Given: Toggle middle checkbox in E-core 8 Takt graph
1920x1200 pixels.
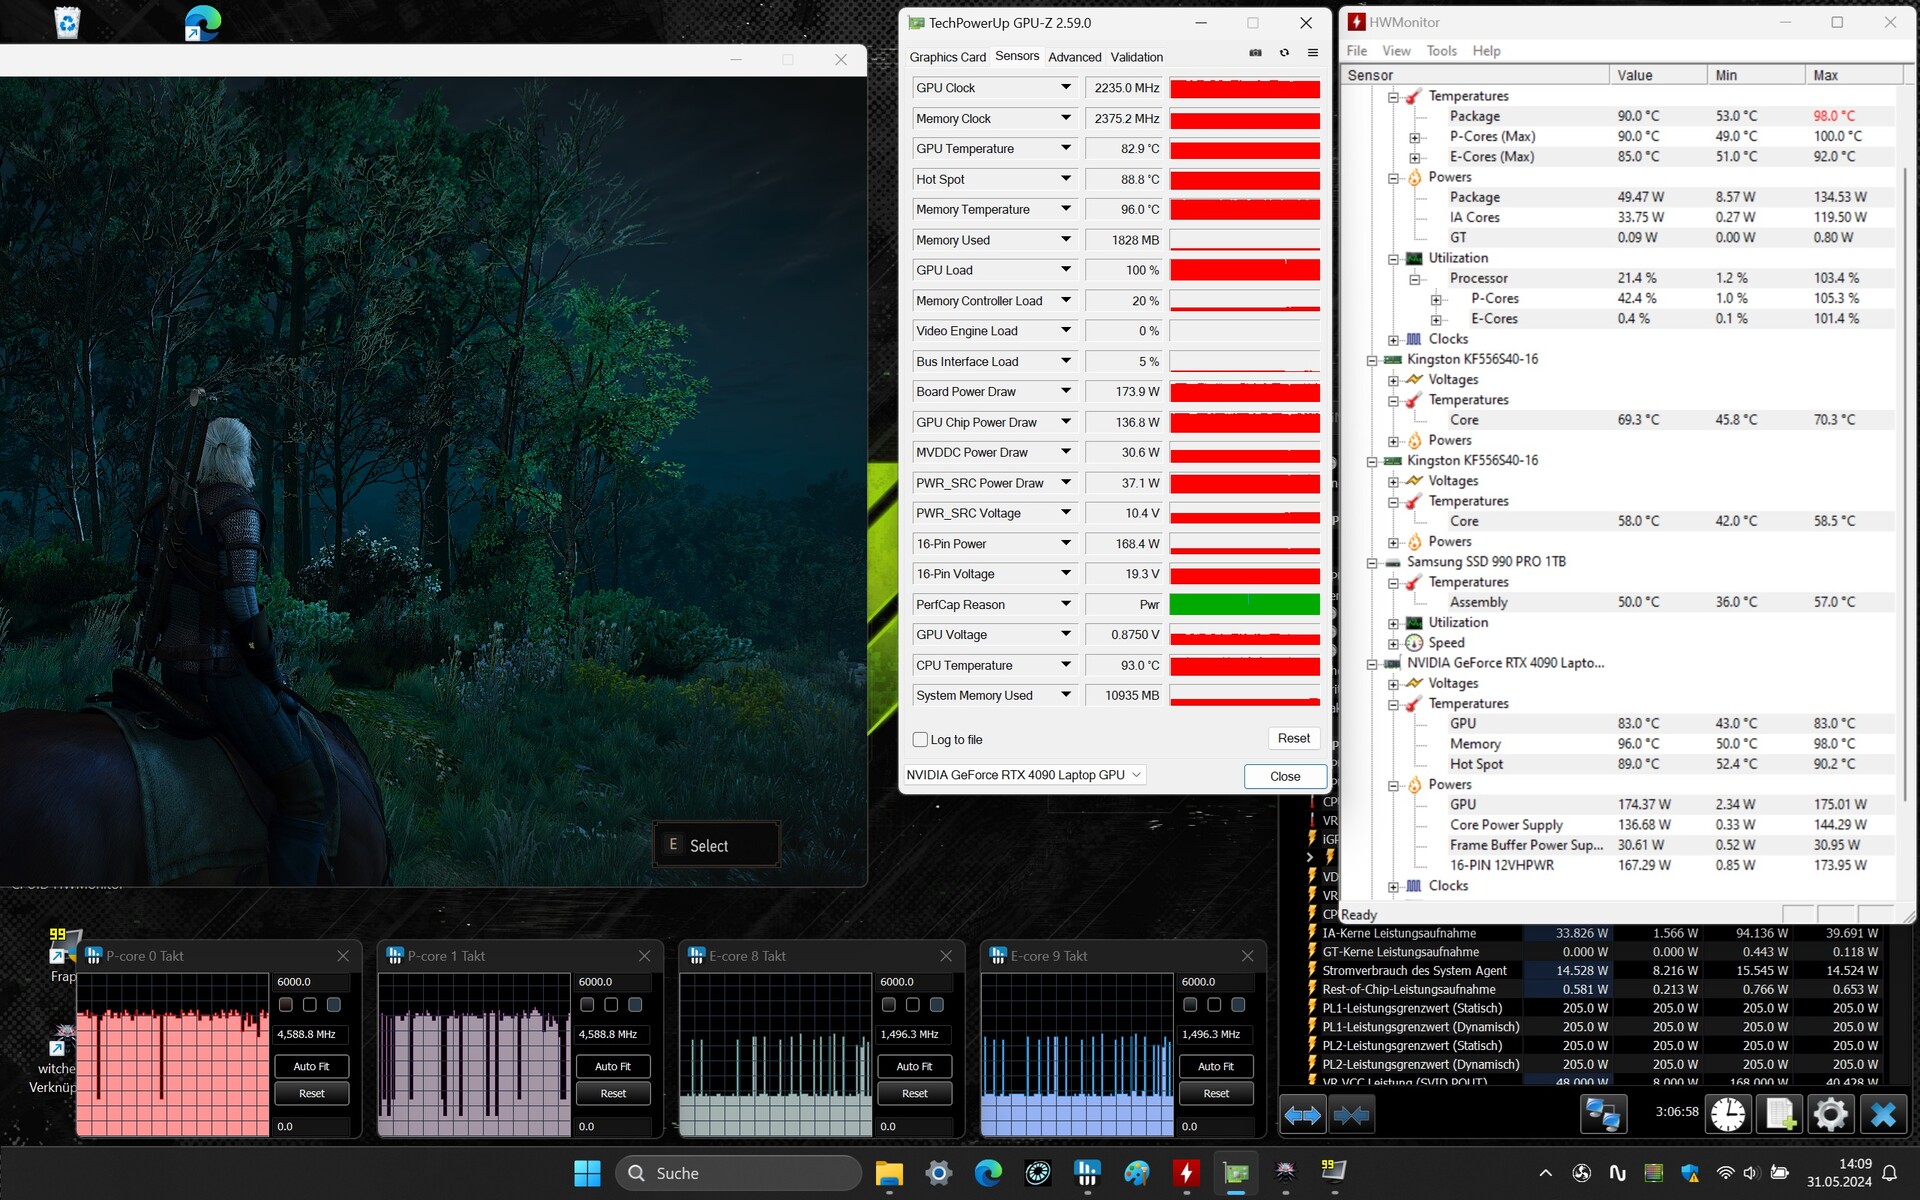Looking at the screenshot, I should tap(912, 1004).
